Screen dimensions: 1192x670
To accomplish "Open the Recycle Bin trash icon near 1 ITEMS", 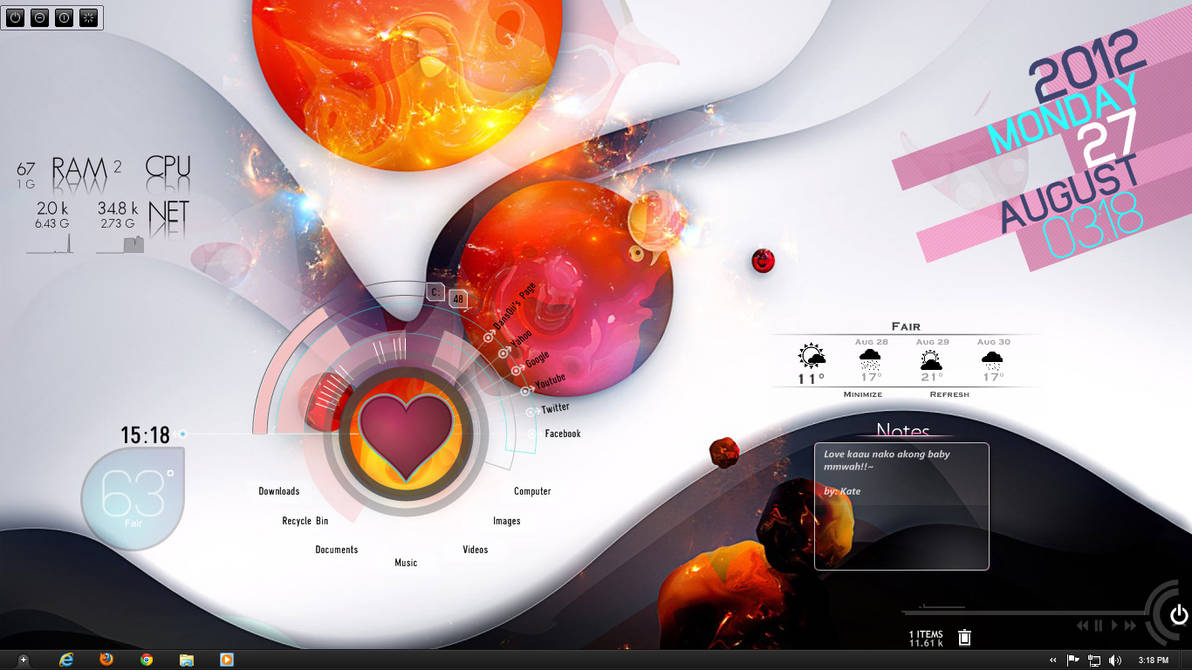I will [x=964, y=636].
